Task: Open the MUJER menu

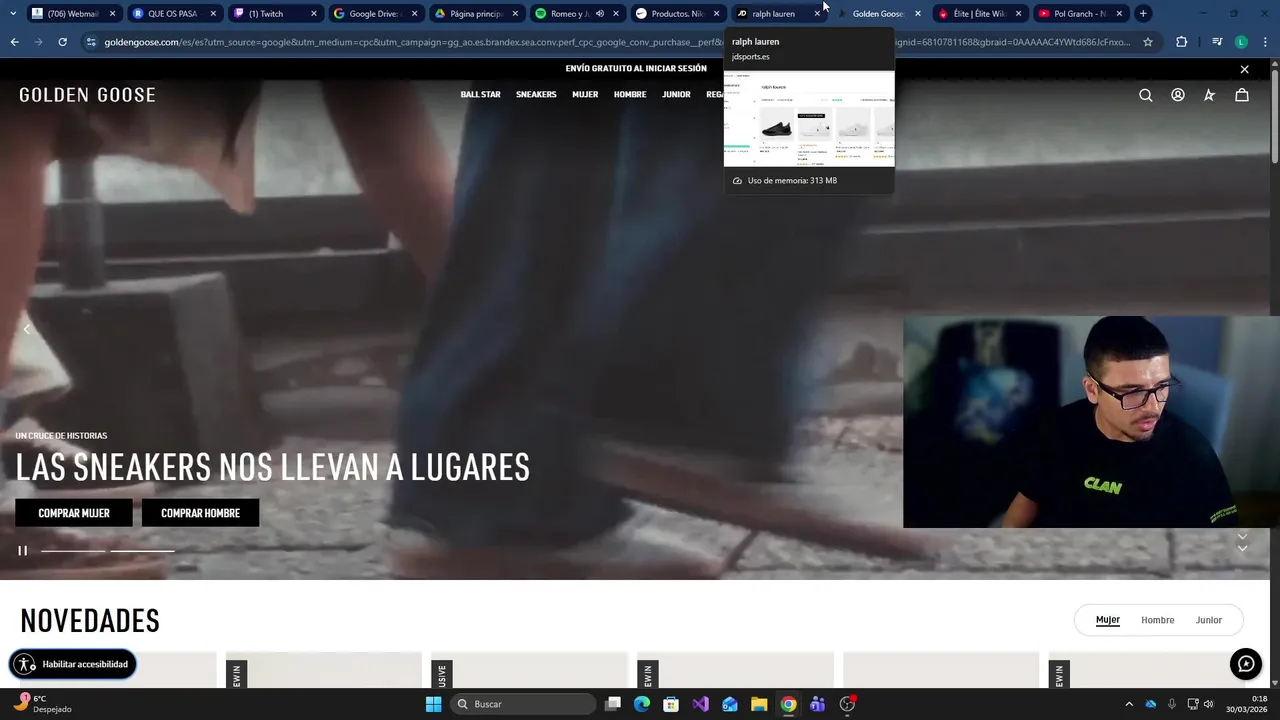Action: pyautogui.click(x=585, y=95)
